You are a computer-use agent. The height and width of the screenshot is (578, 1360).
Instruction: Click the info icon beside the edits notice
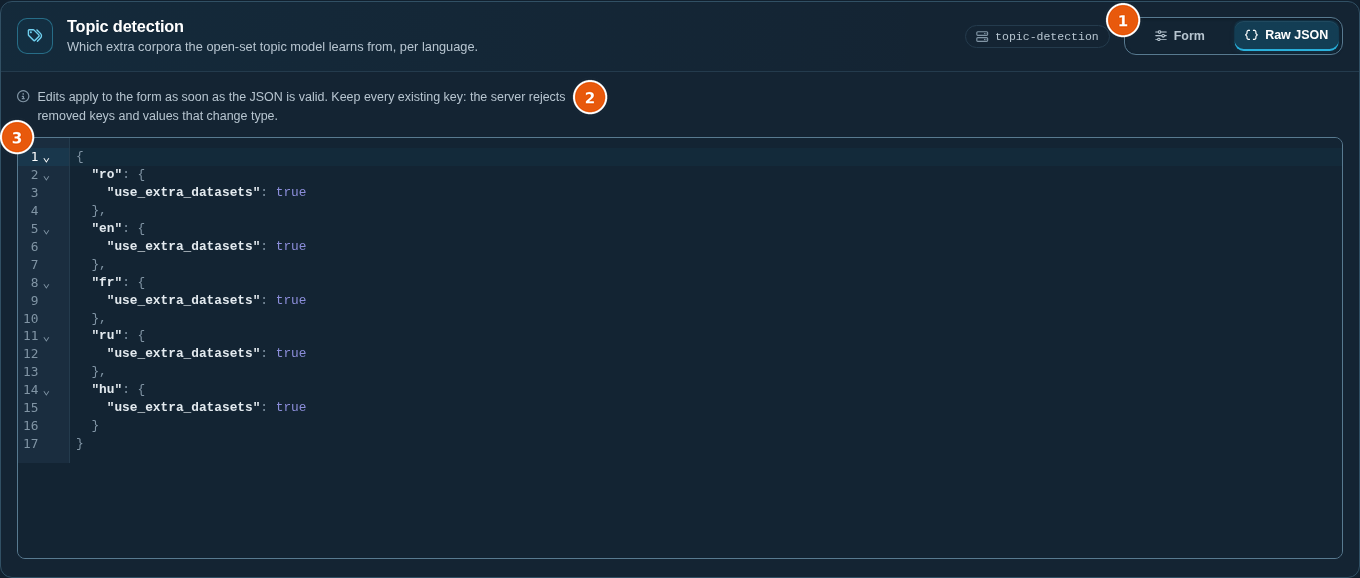coord(23,96)
